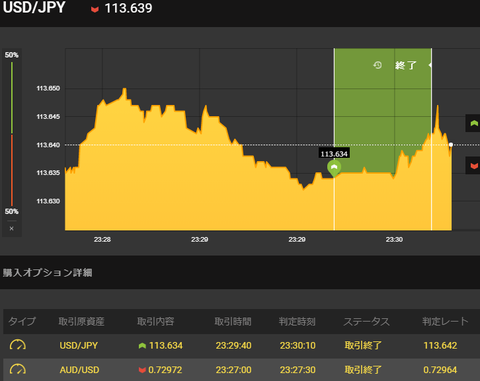Click the gauge icon in USD/JPY row
The width and height of the screenshot is (480, 381).
coord(18,345)
